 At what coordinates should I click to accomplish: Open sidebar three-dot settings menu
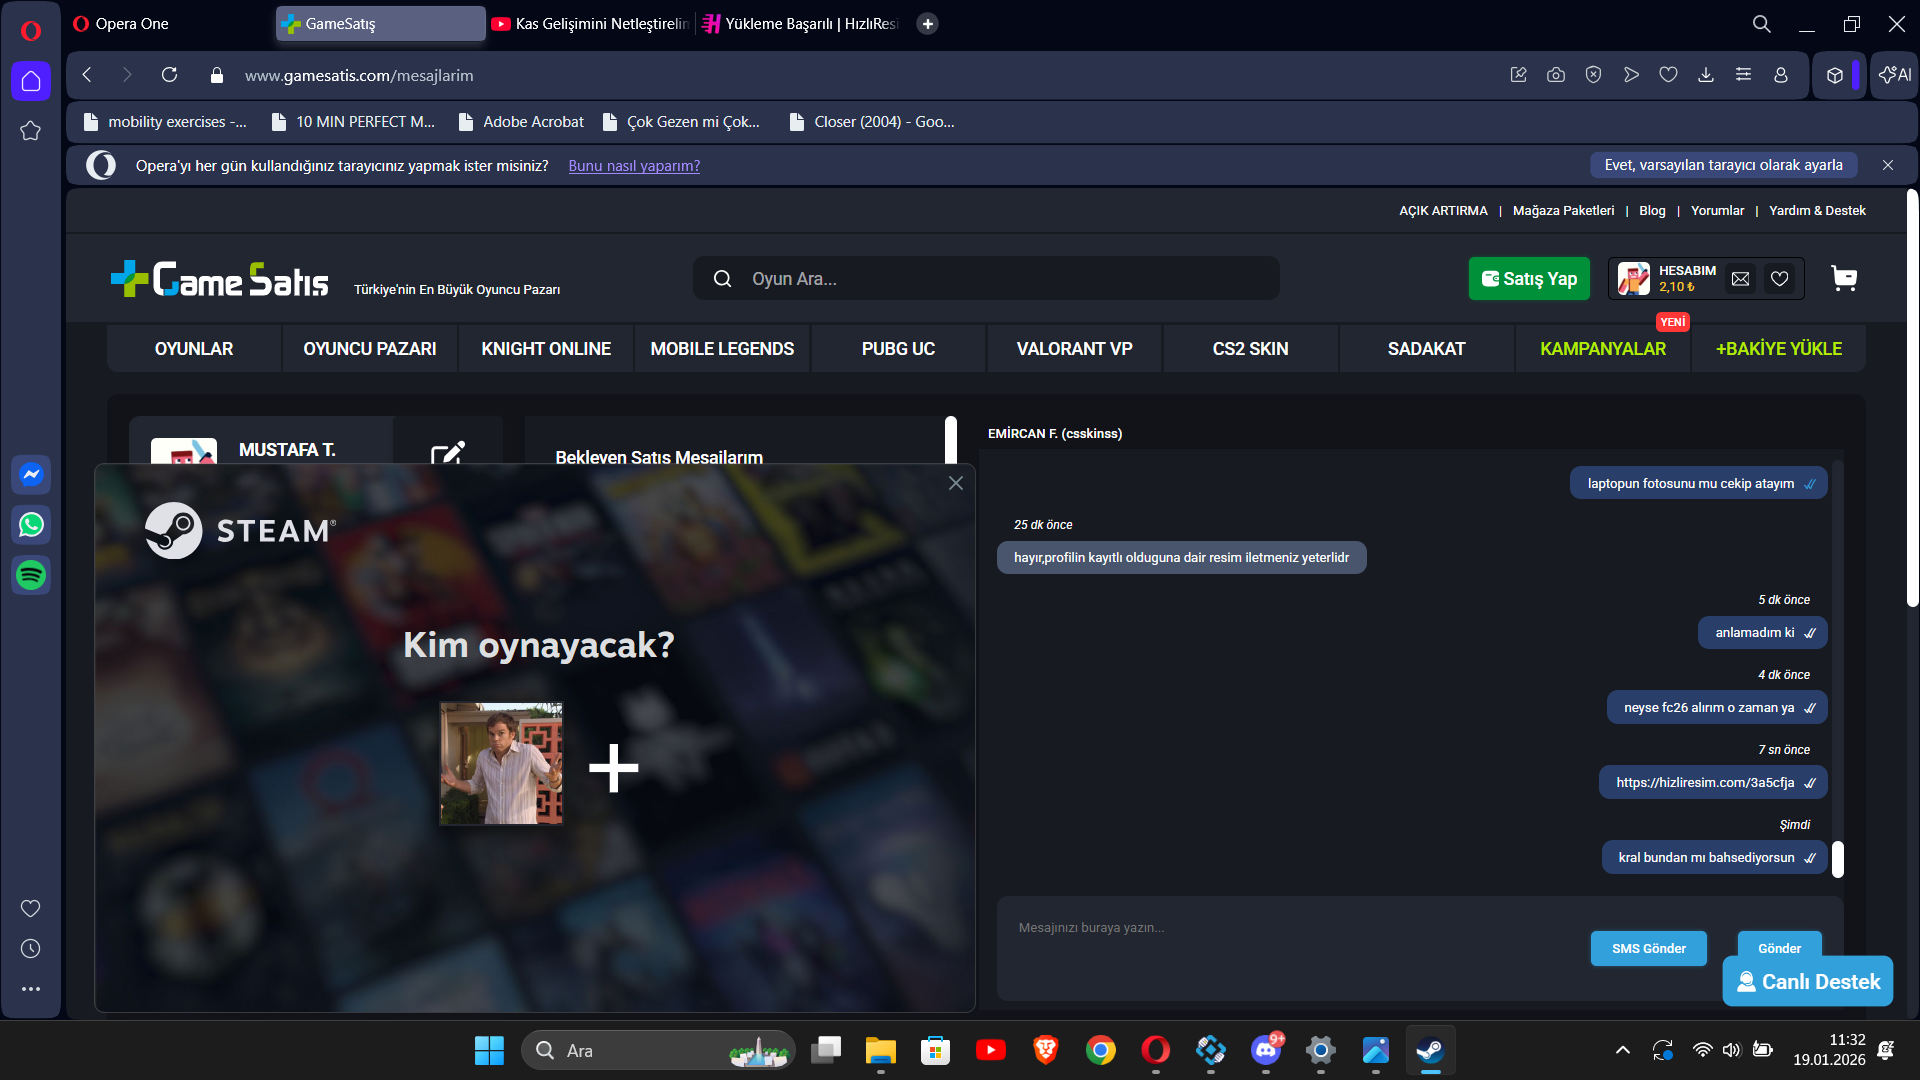click(x=31, y=989)
